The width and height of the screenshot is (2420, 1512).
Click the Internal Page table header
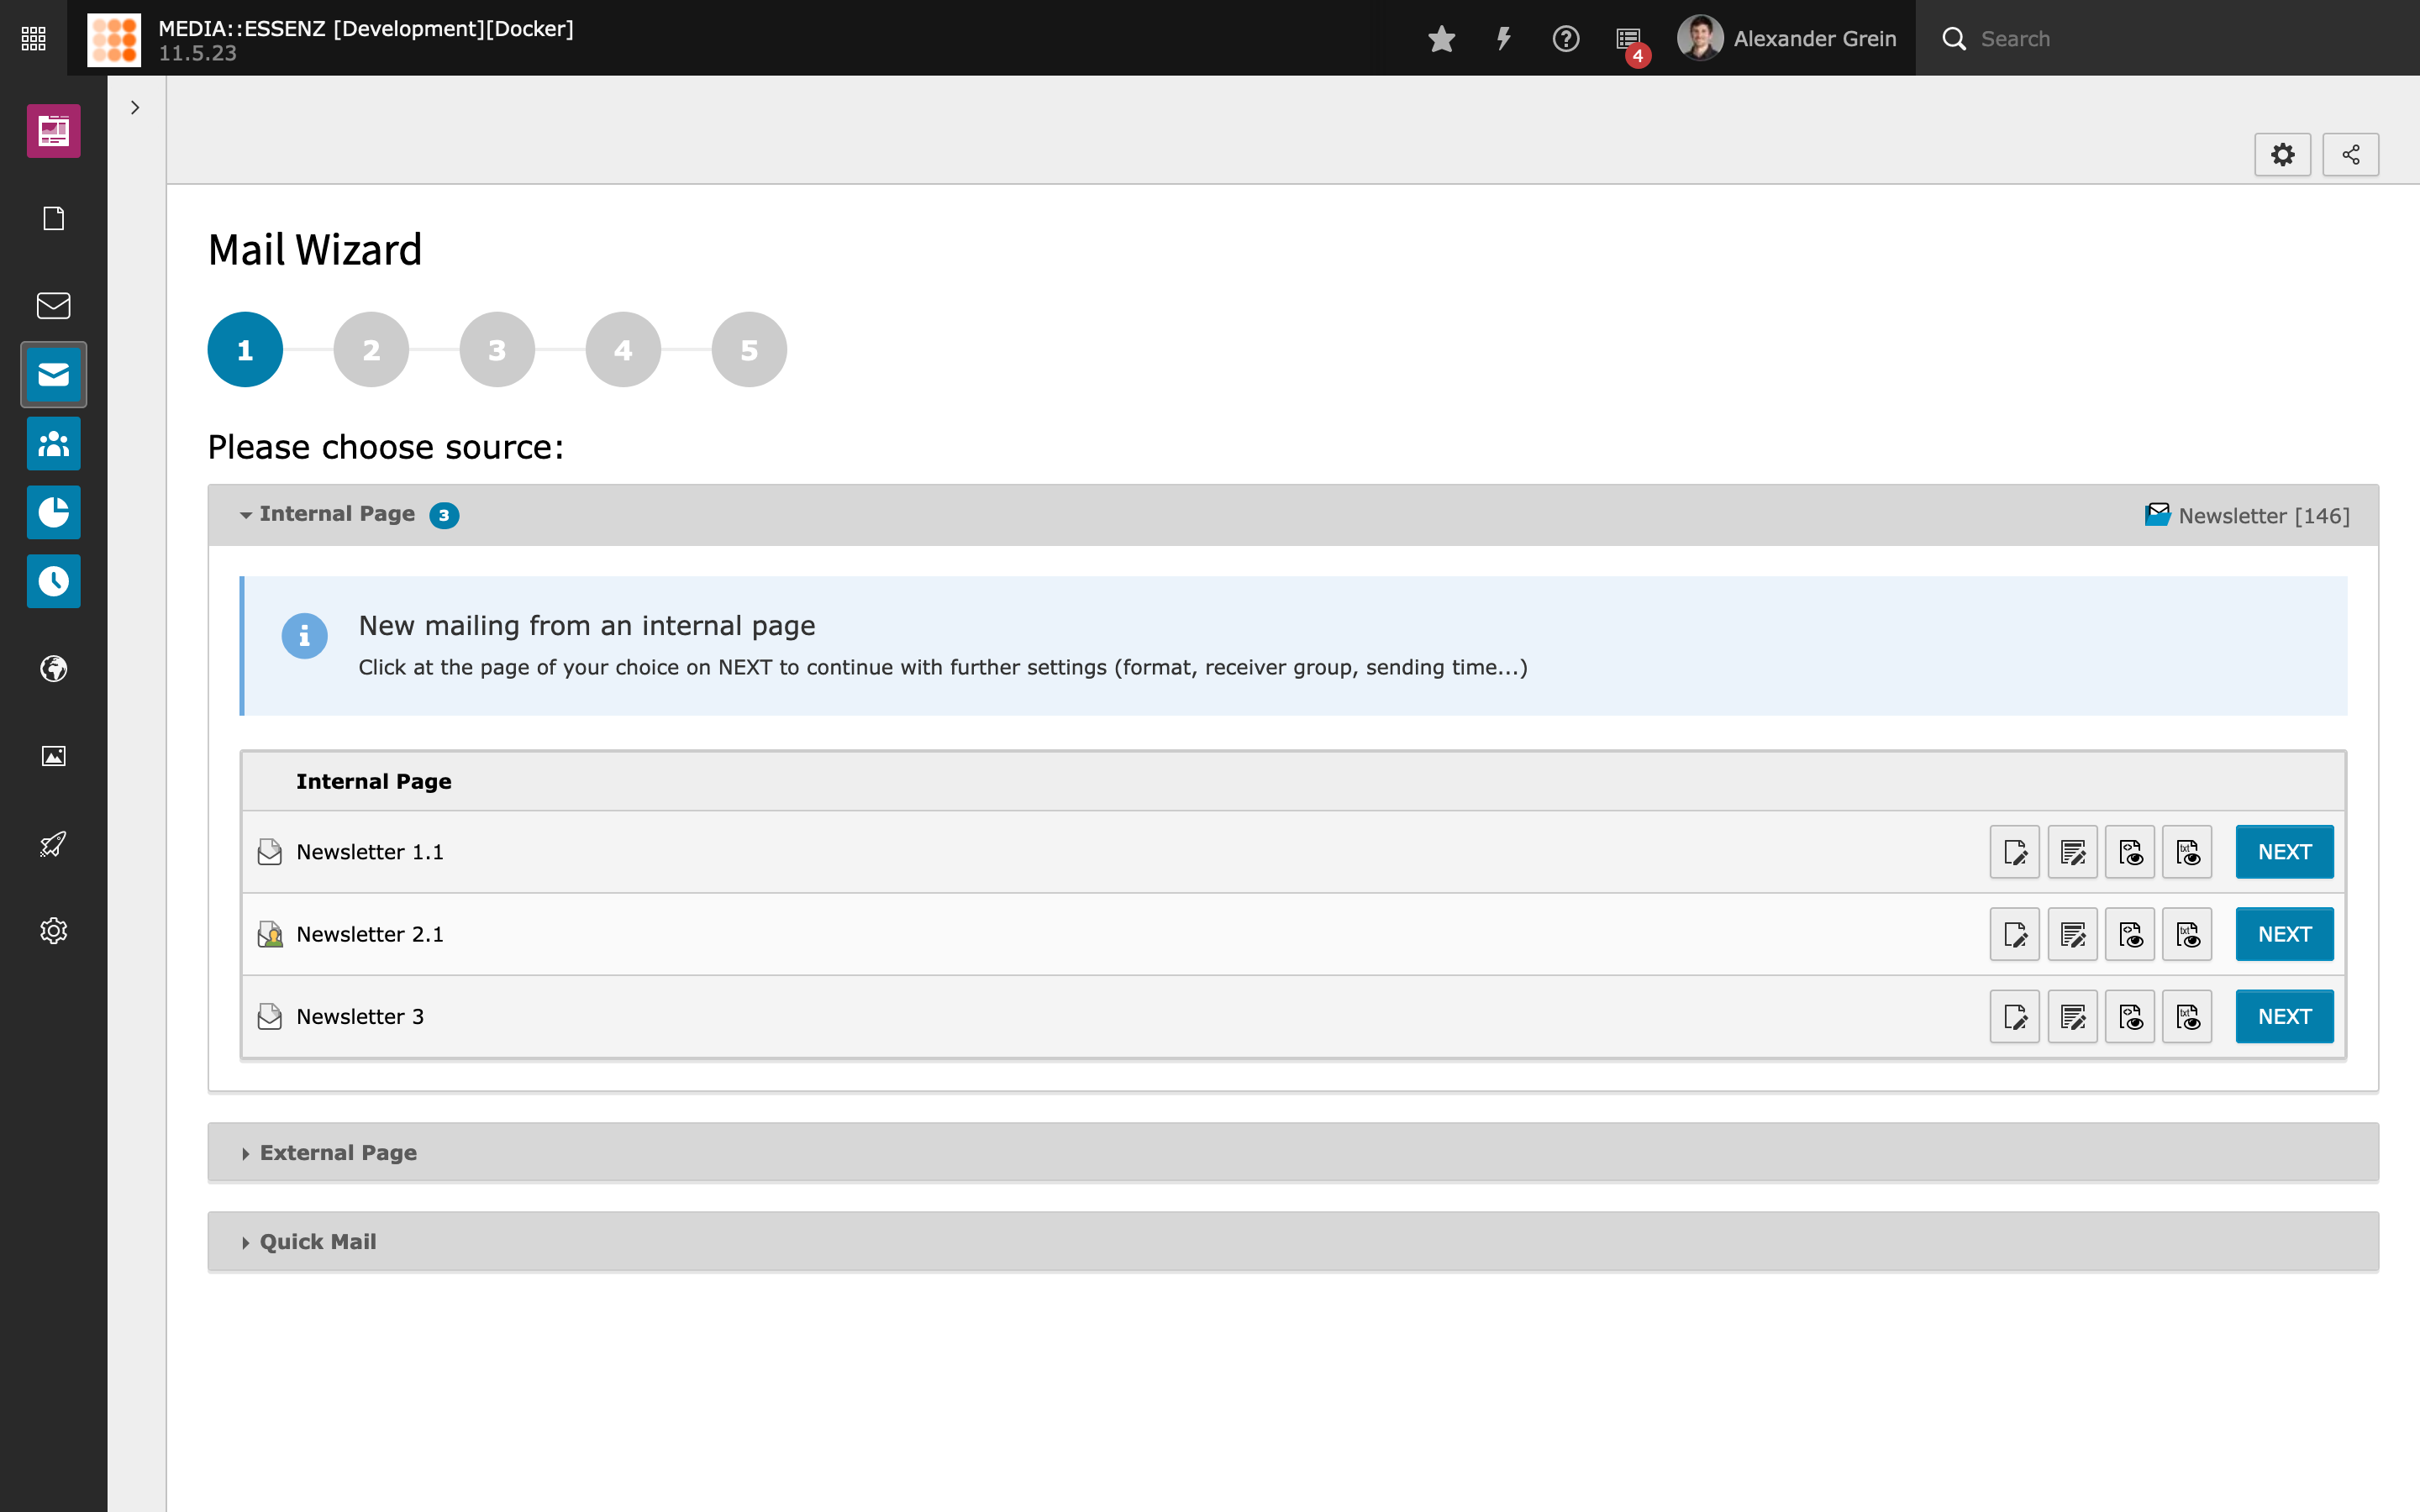pos(373,782)
